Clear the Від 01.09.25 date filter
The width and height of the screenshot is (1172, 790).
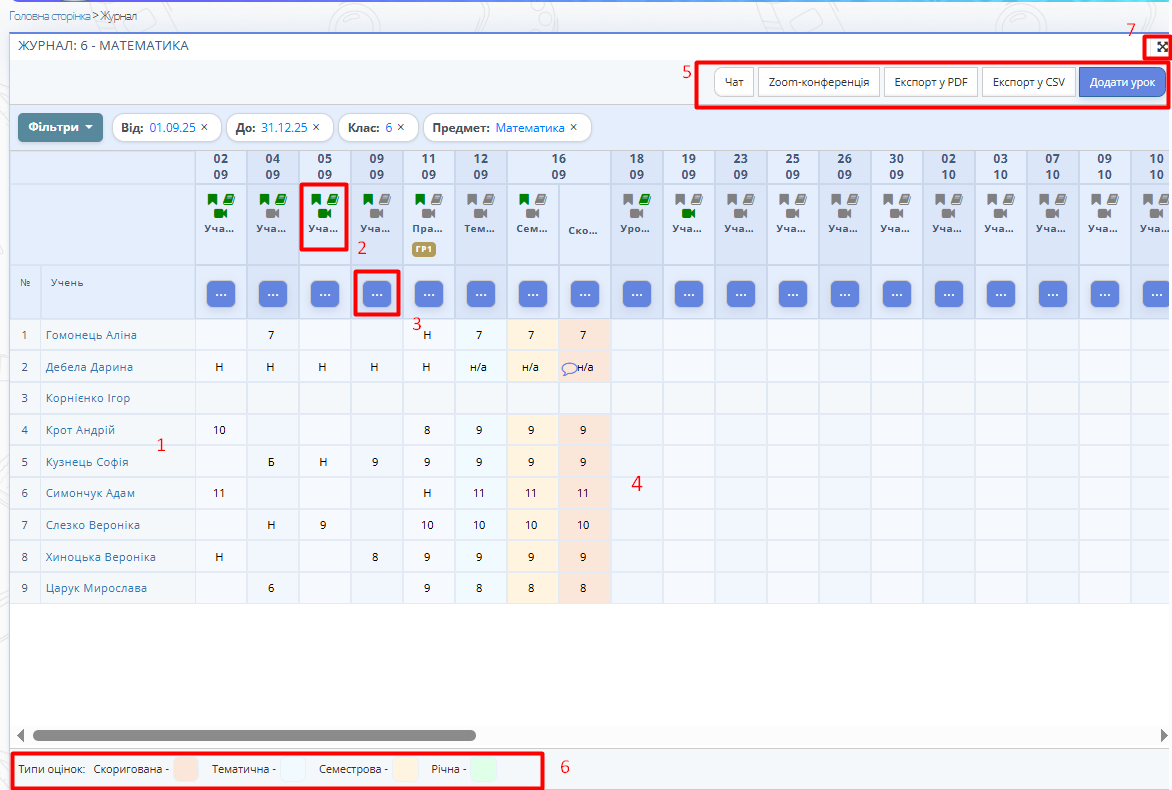pyautogui.click(x=204, y=128)
